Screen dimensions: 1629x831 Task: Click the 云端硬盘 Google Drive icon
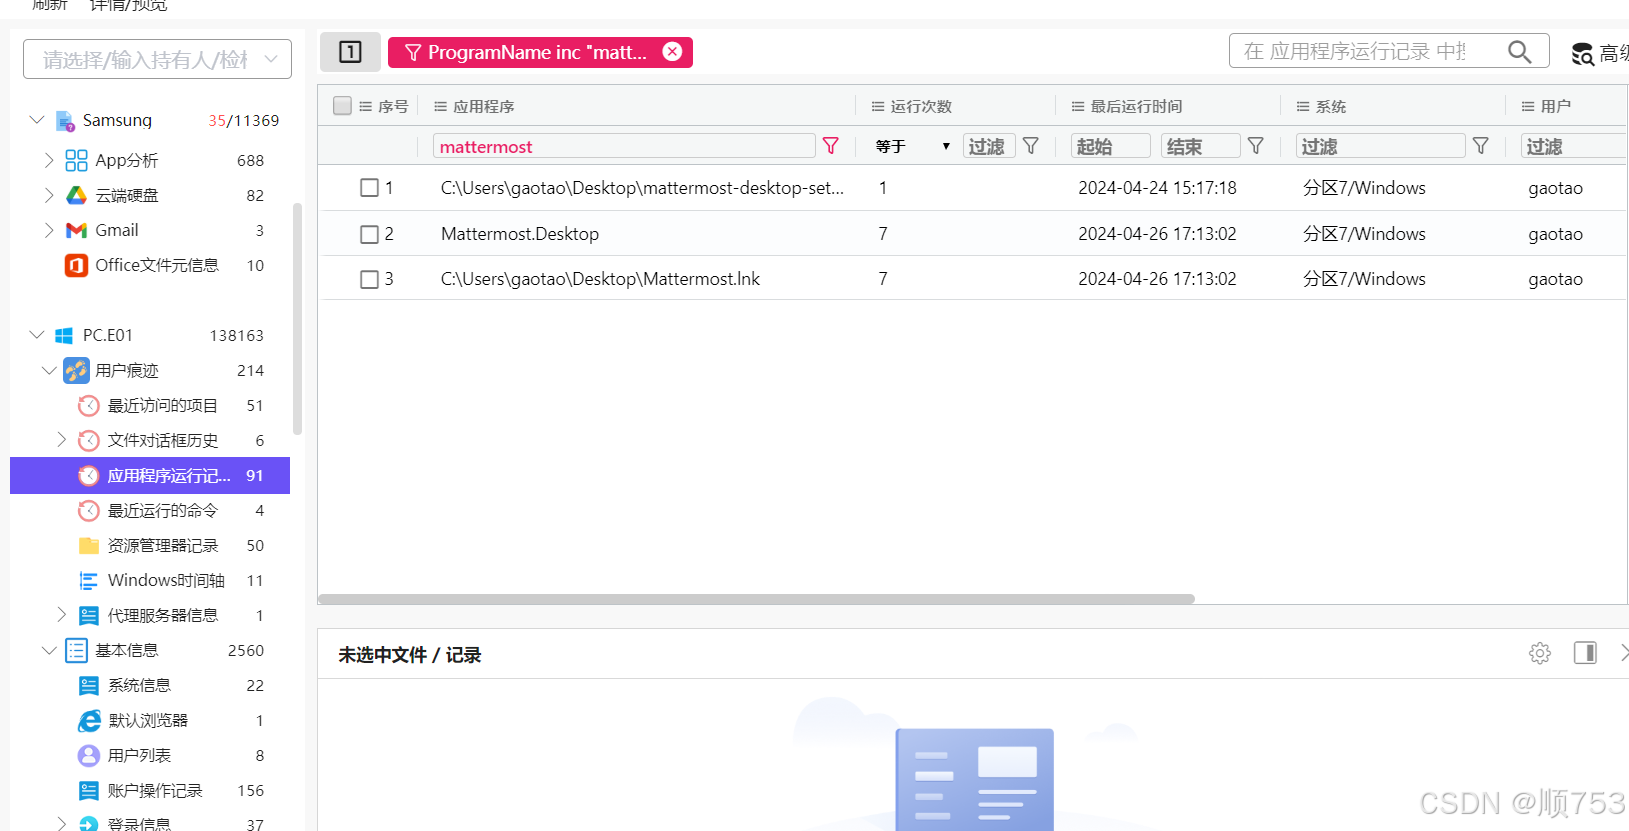tap(76, 195)
